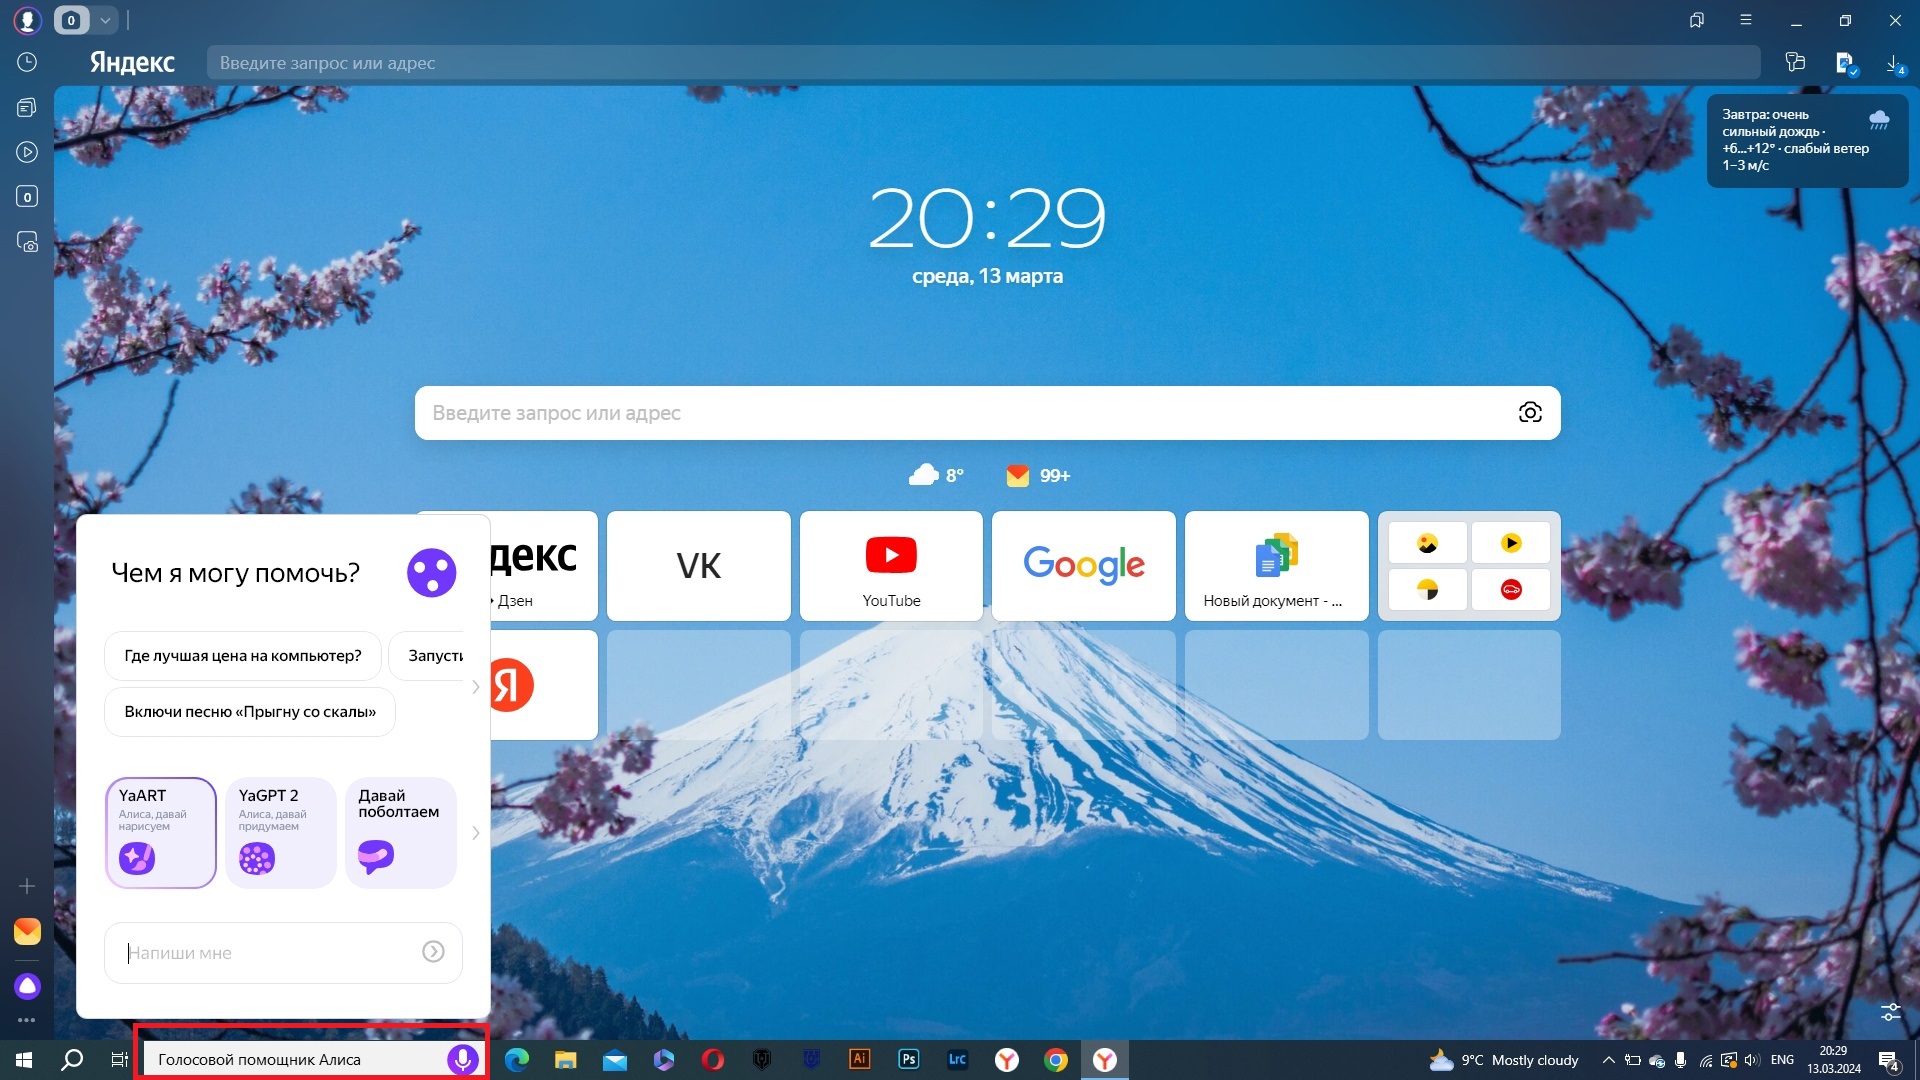The width and height of the screenshot is (1920, 1080).
Task: Open the screenshot tool in the sidebar
Action: click(x=27, y=242)
